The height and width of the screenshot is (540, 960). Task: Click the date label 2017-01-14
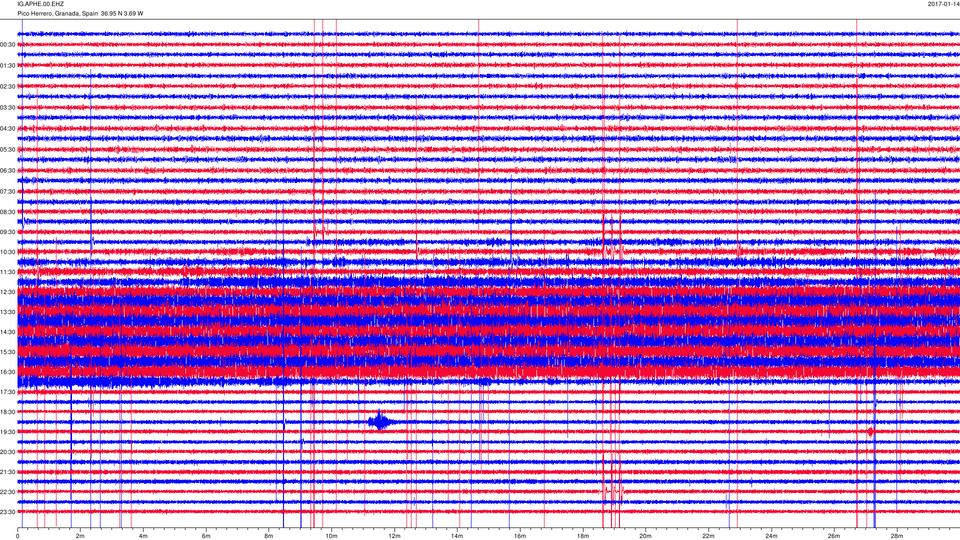pos(943,4)
